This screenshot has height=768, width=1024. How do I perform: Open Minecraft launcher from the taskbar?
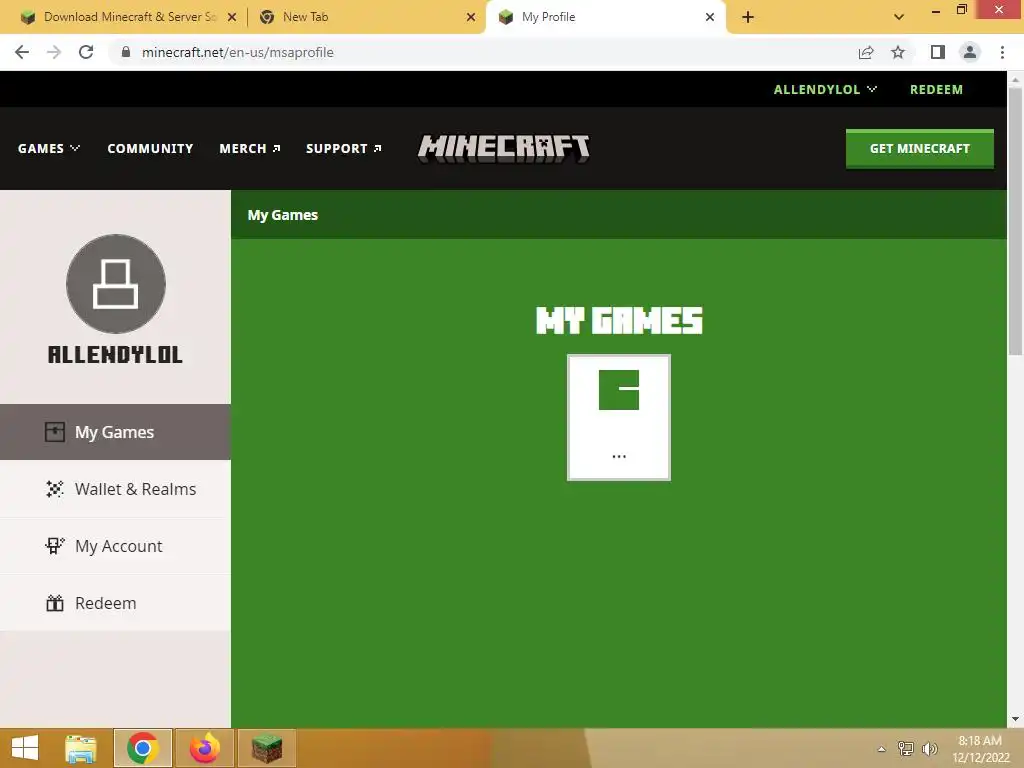[267, 748]
